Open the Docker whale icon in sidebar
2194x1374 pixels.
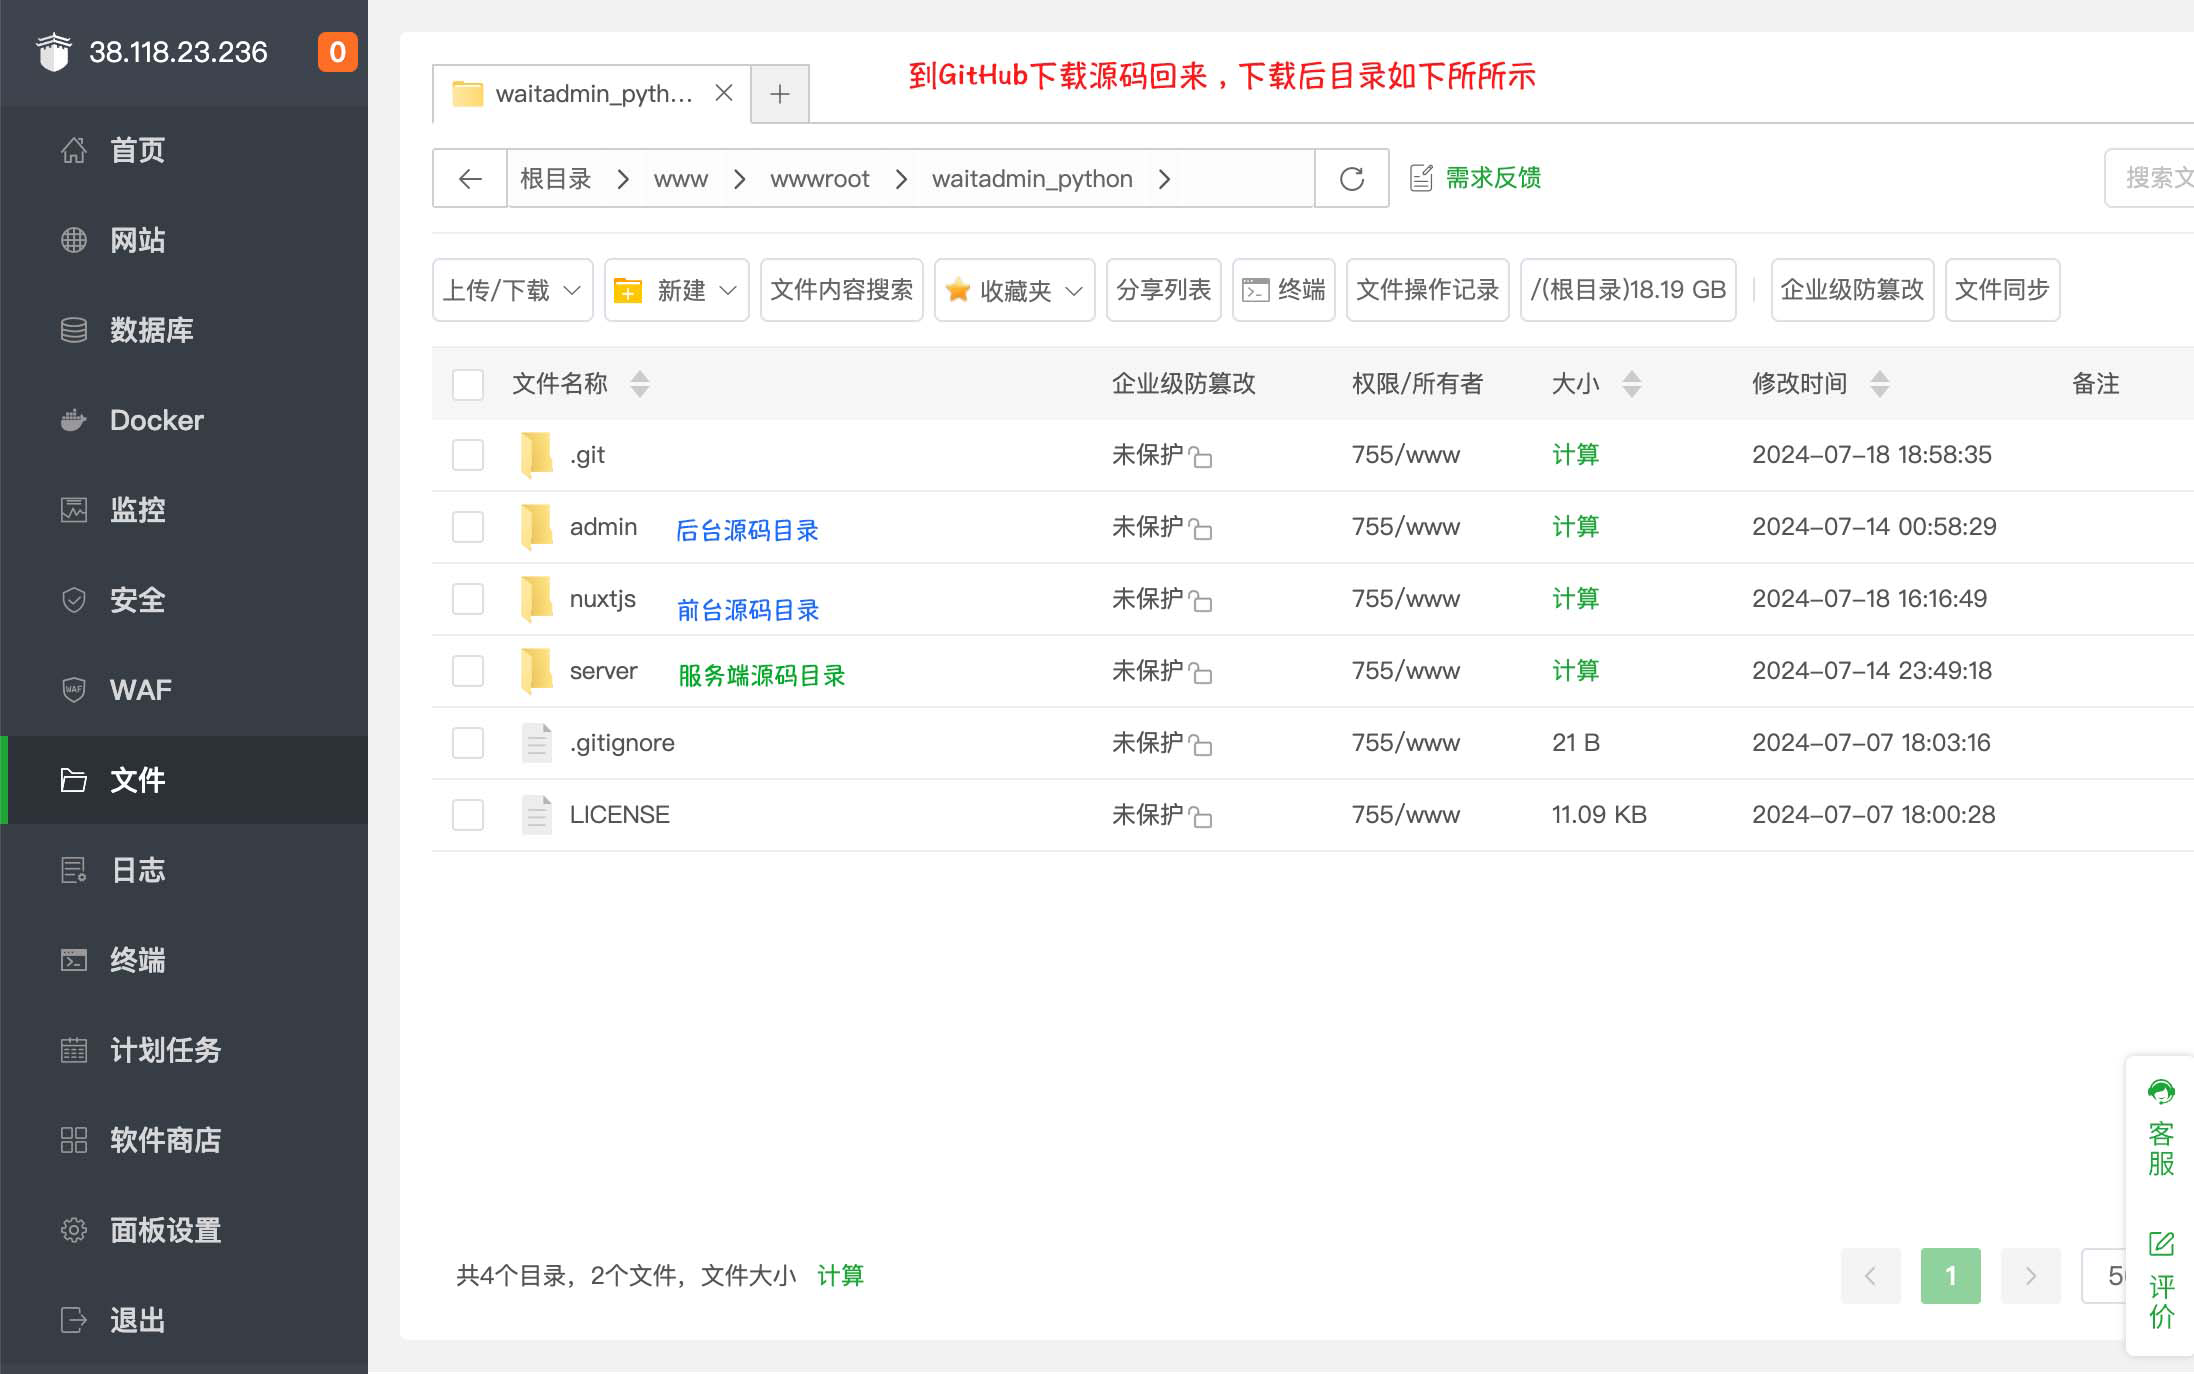74,420
